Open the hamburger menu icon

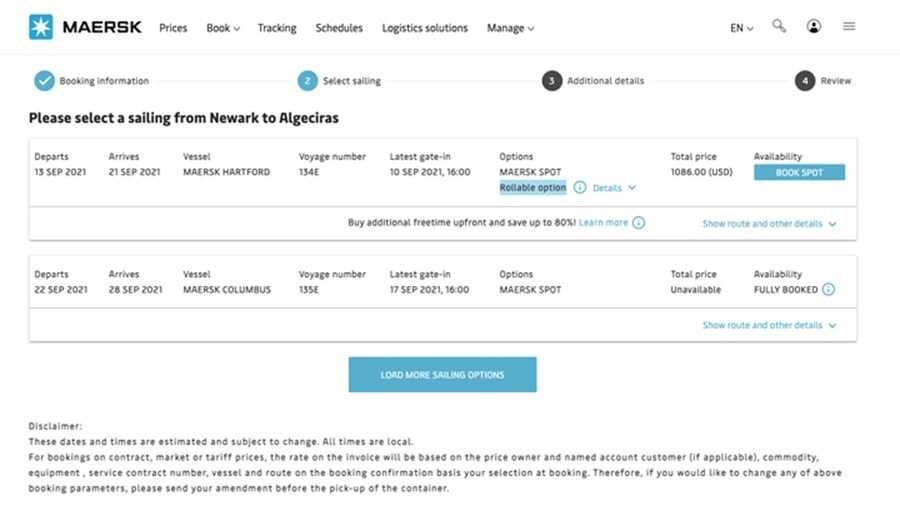tap(849, 27)
